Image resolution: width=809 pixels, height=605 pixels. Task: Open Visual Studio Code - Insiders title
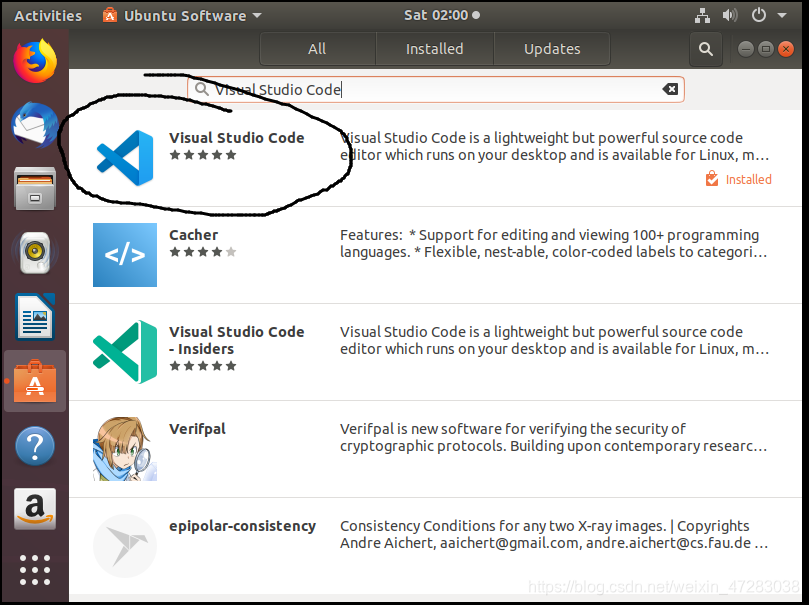point(237,340)
